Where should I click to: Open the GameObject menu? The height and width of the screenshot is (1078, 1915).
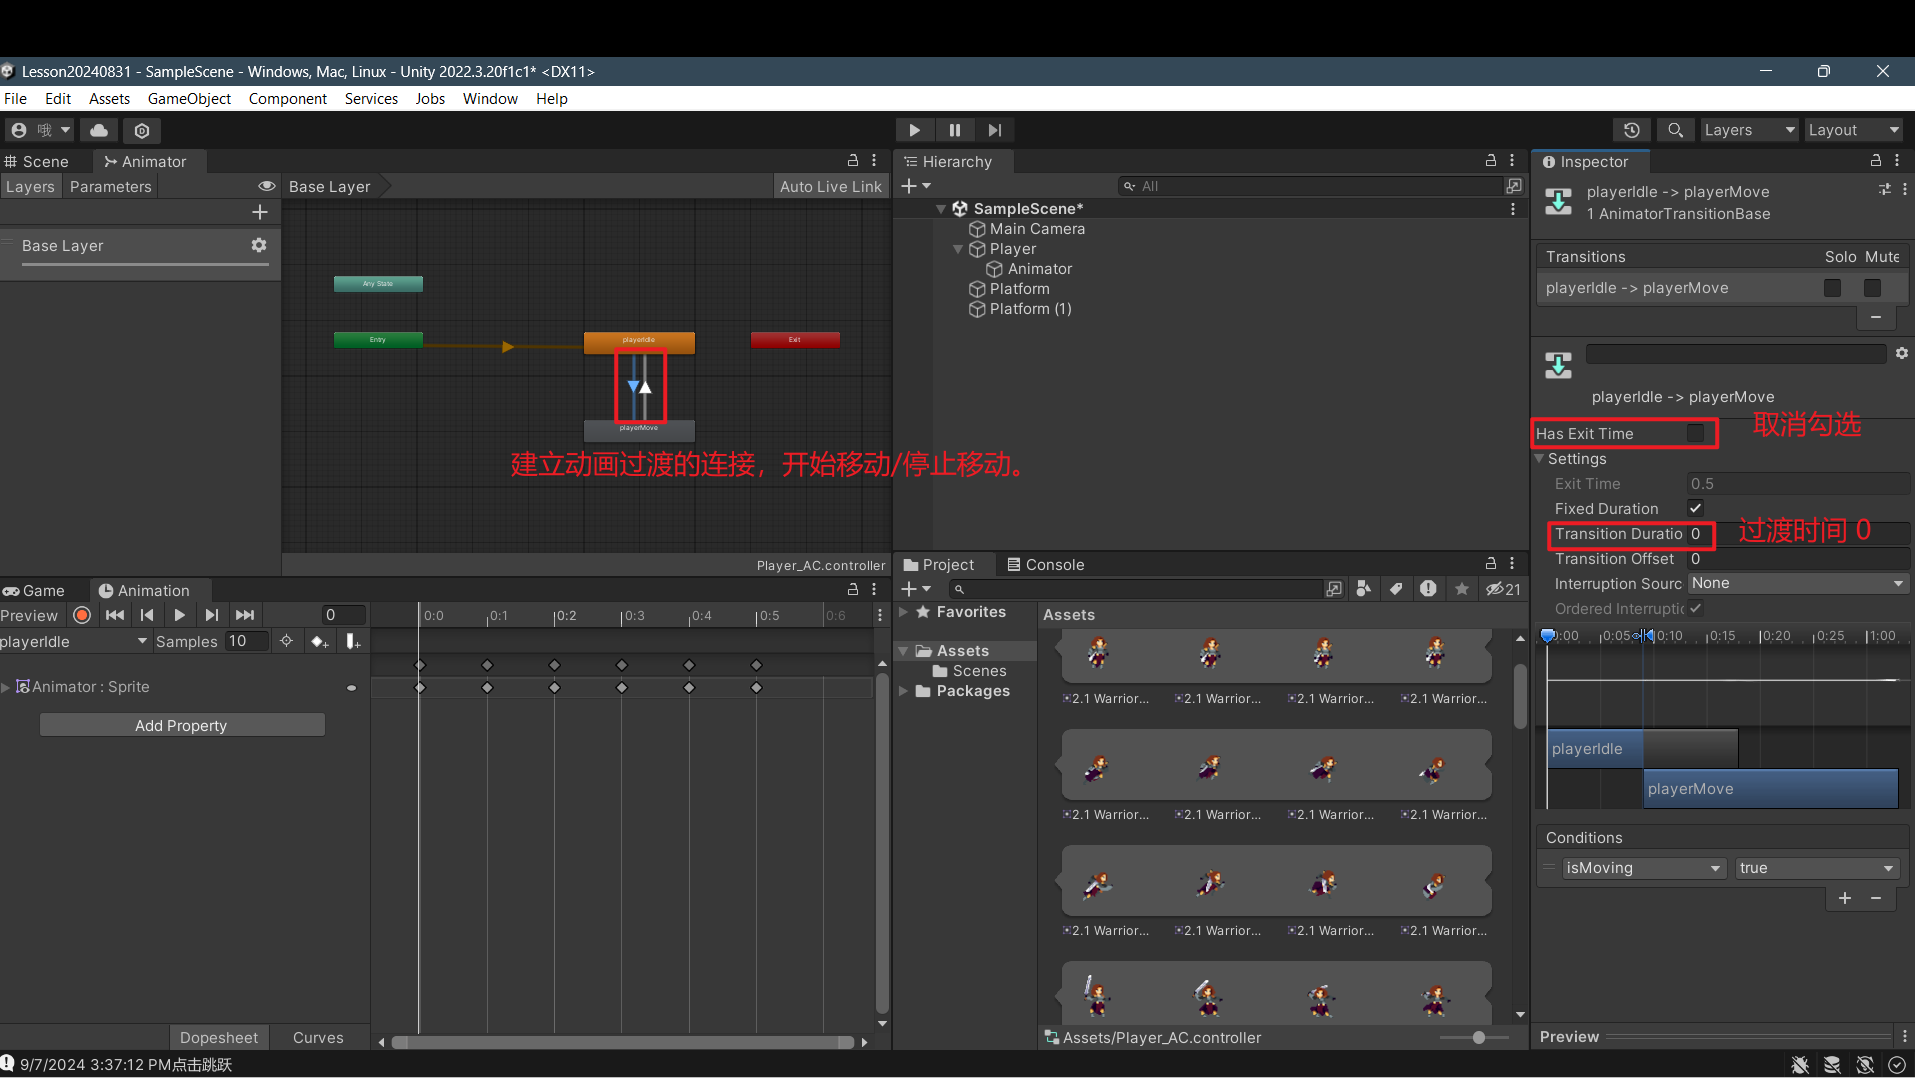[x=189, y=98]
